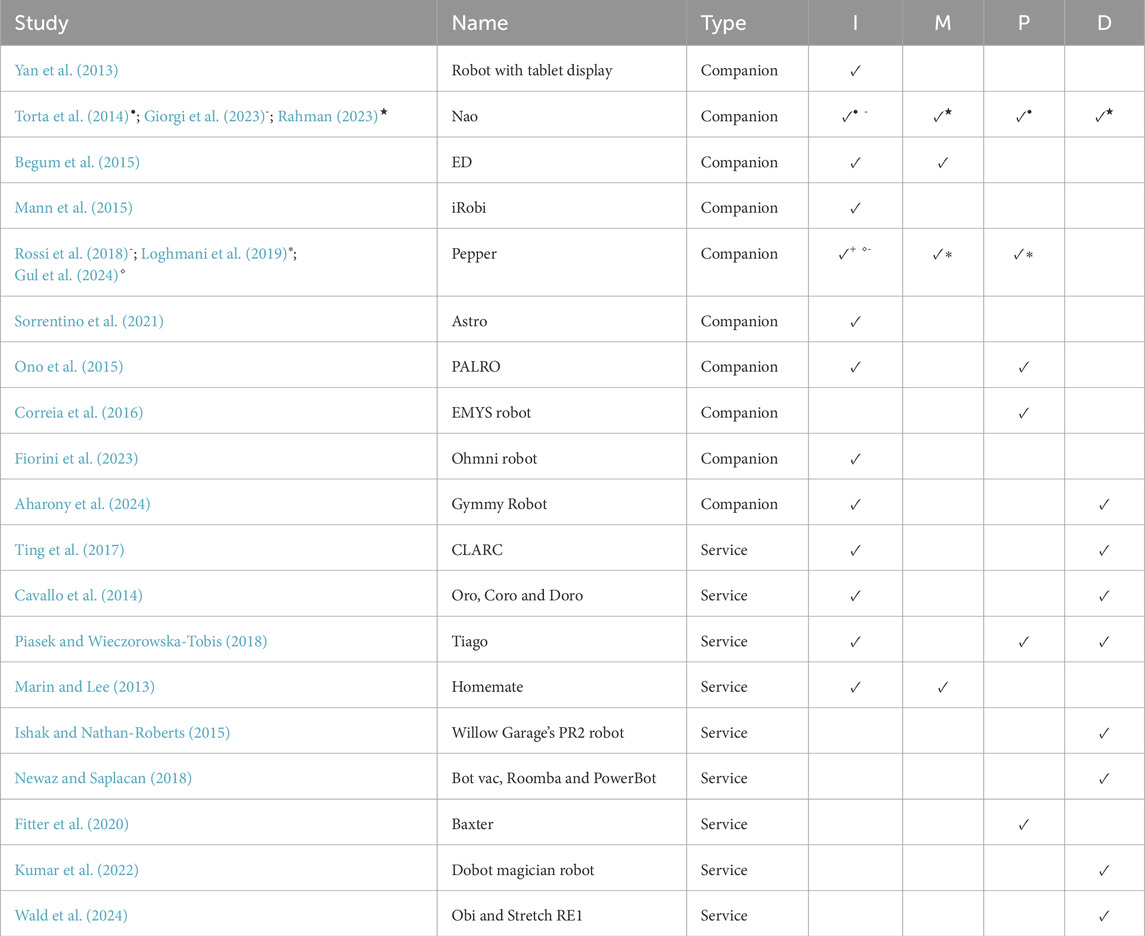
Task: Follow the Fiorini et al. (2023) citation
Action: [x=76, y=459]
